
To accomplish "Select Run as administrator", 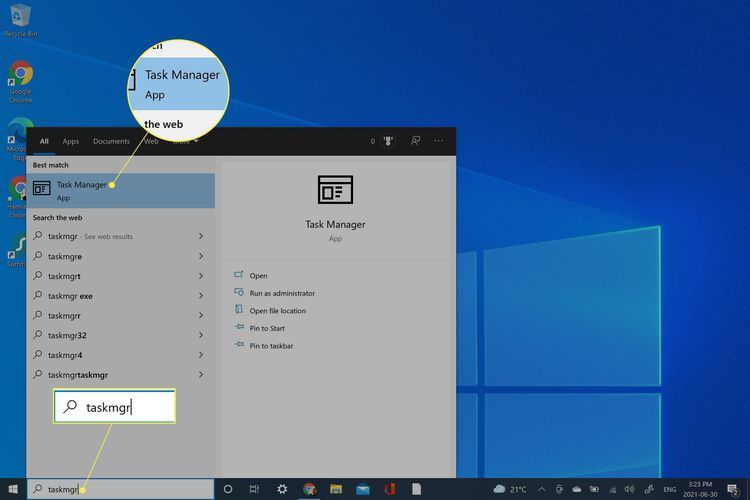I will 282,293.
